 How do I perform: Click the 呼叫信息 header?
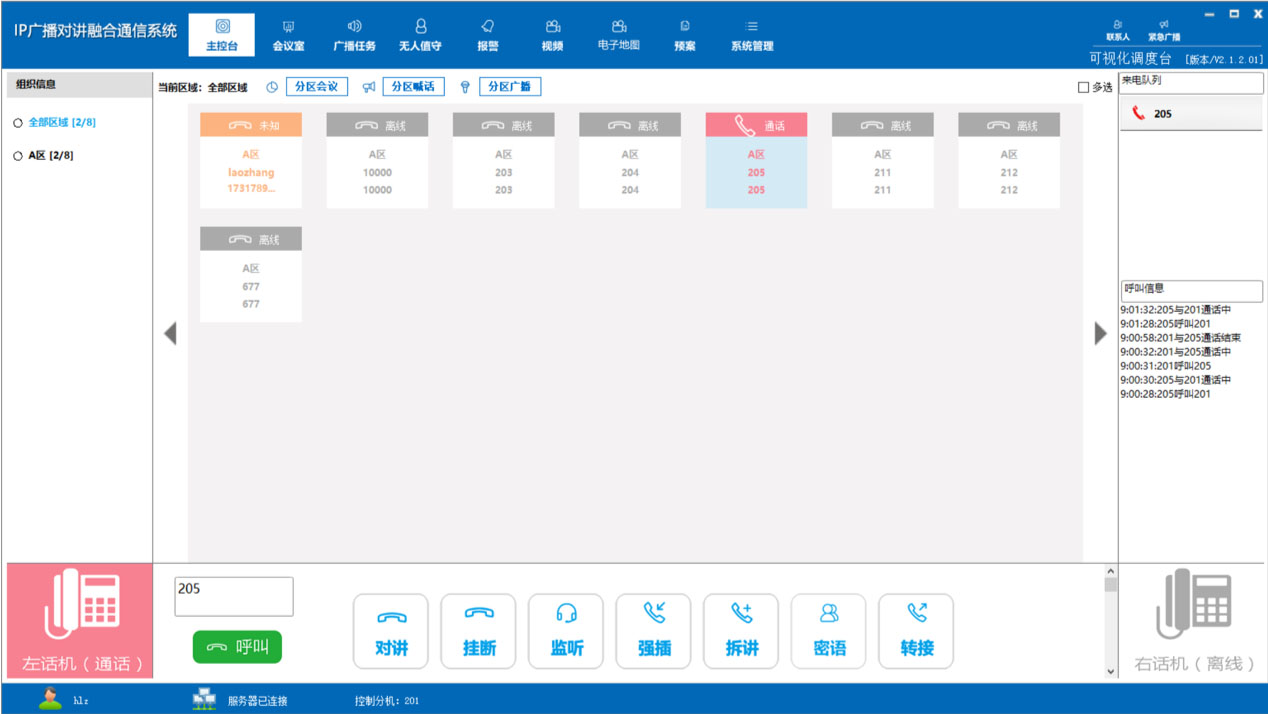pyautogui.click(x=1191, y=290)
